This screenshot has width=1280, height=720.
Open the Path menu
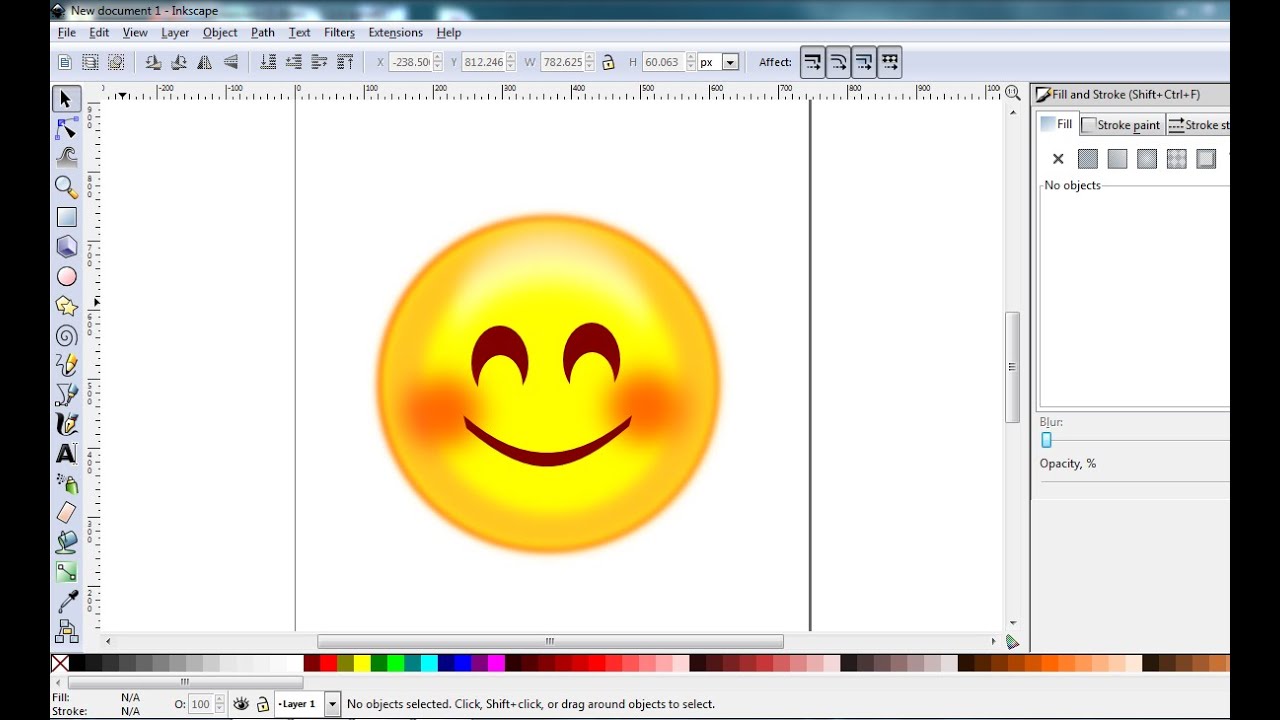point(263,33)
